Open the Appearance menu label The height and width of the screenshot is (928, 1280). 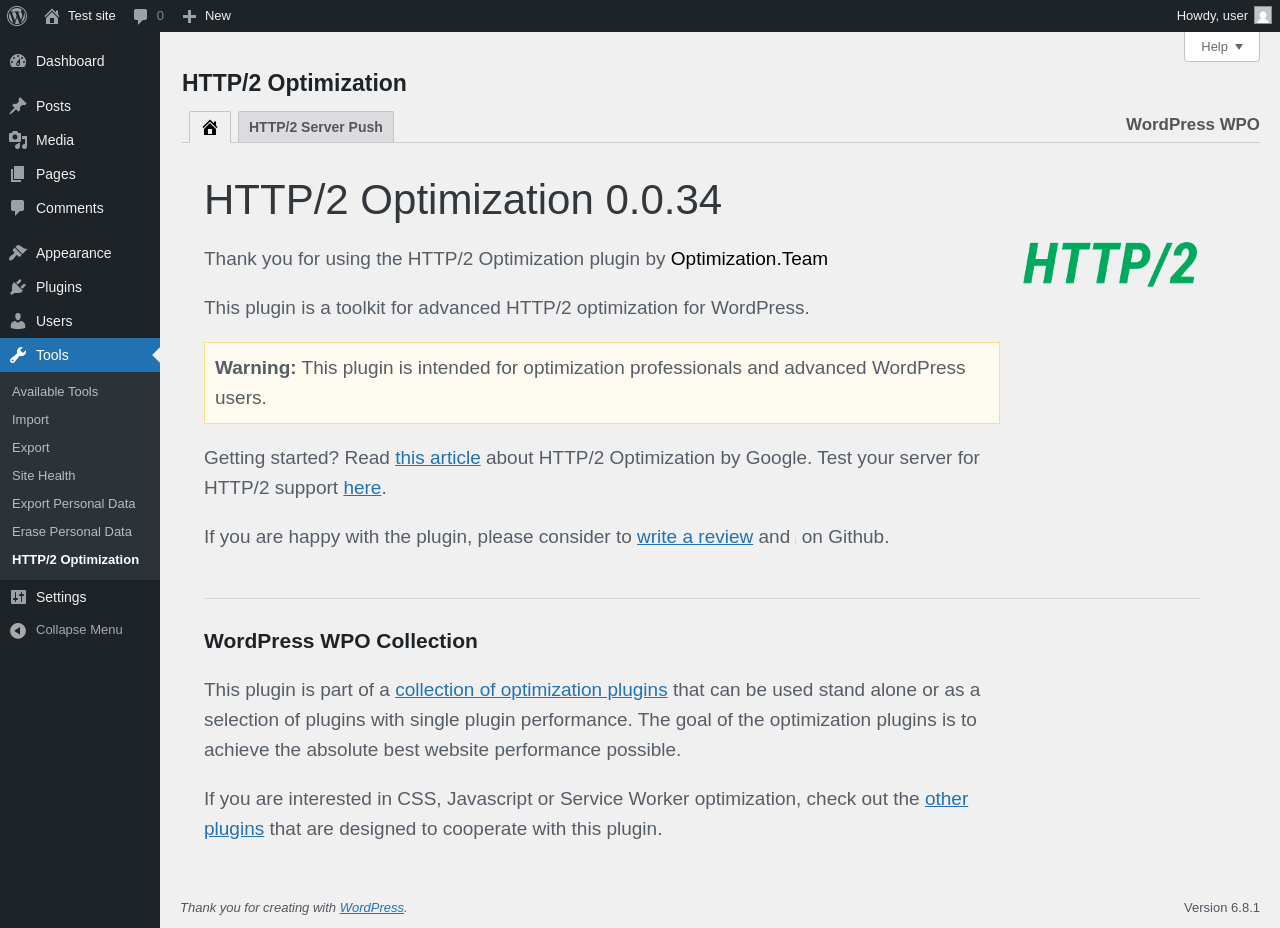tap(74, 253)
